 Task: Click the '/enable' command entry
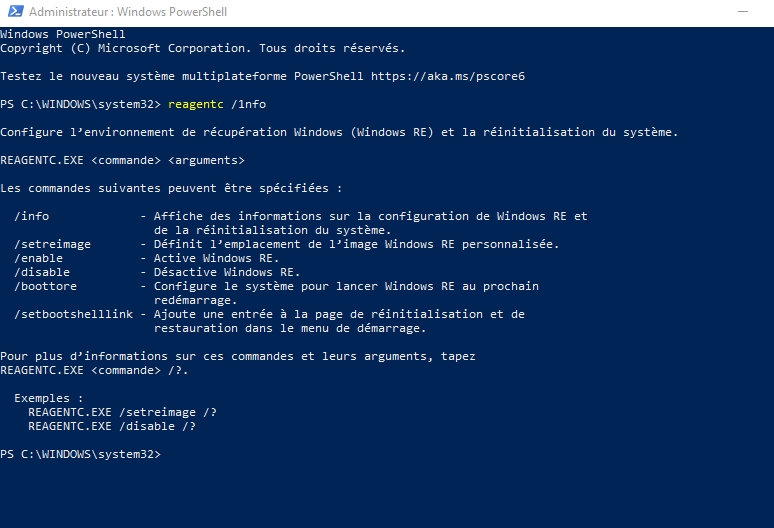tap(39, 258)
